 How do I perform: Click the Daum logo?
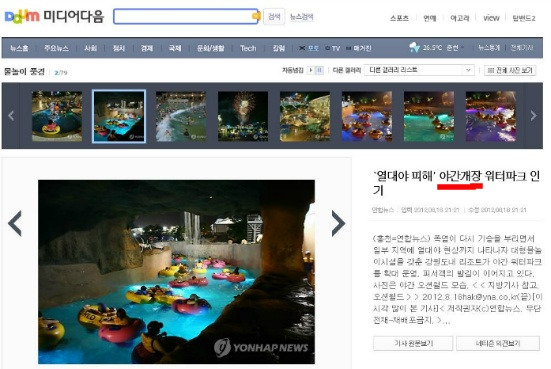22,17
